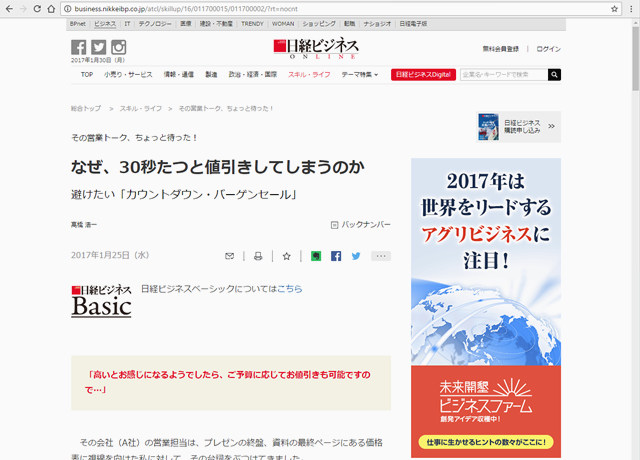The height and width of the screenshot is (460, 640).
Task: Open the Twitter icon in site header
Action: point(98,47)
